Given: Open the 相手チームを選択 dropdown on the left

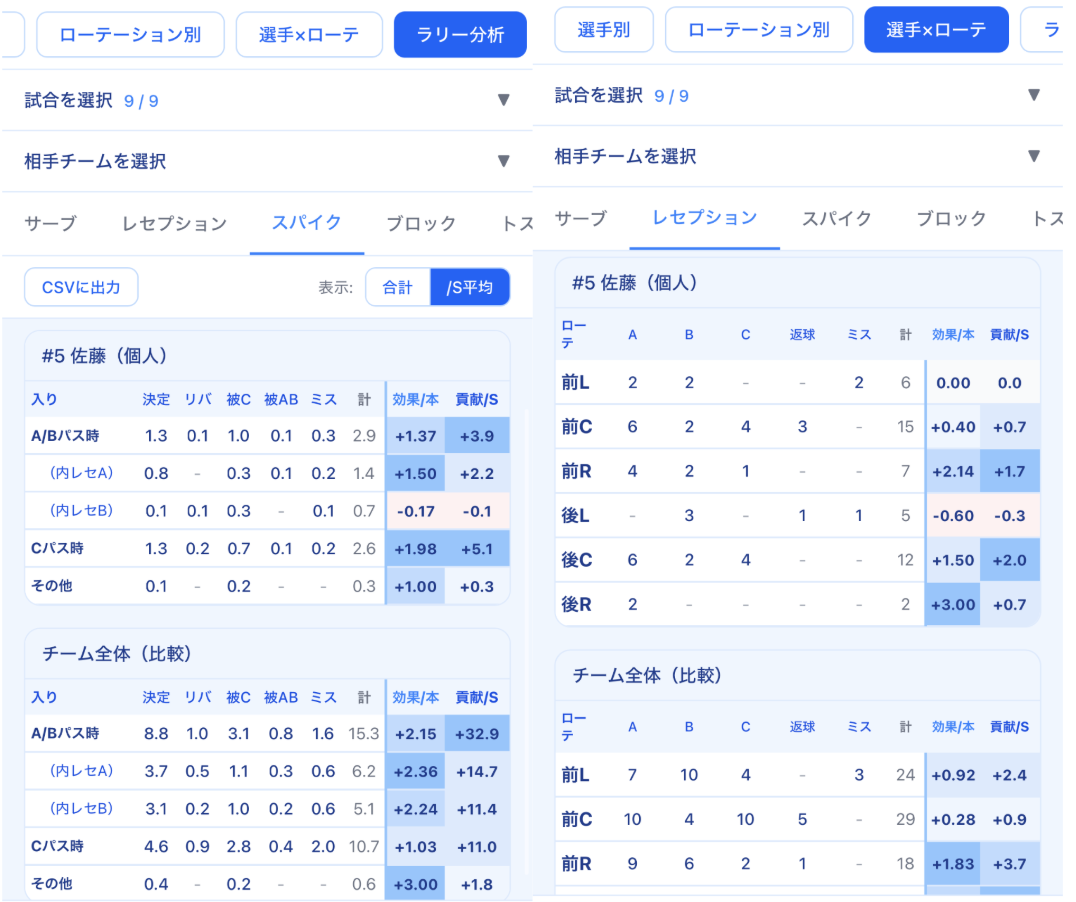Looking at the screenshot, I should tap(265, 158).
